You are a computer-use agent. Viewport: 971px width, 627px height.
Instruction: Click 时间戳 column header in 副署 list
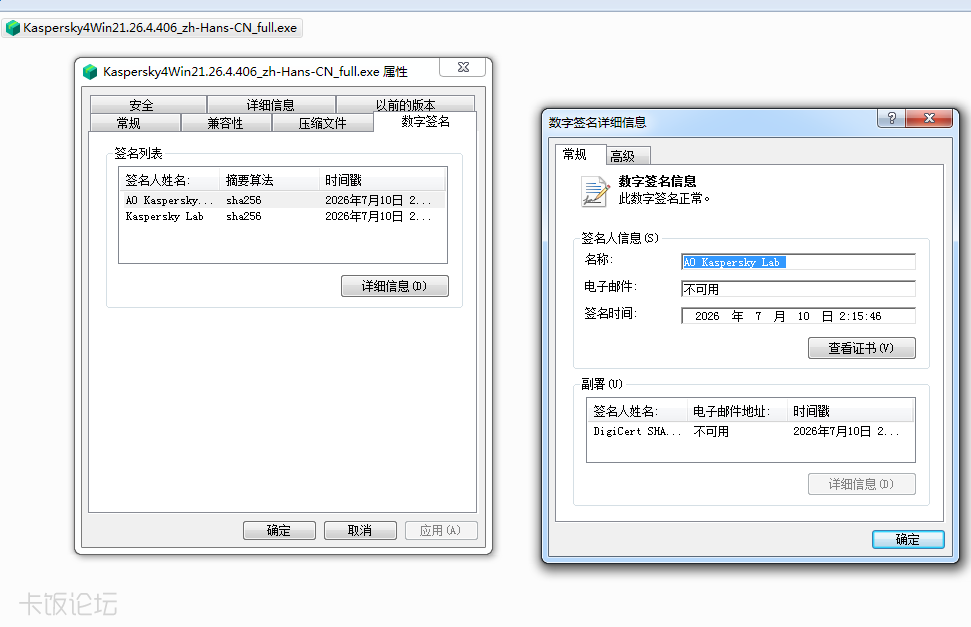[851, 411]
